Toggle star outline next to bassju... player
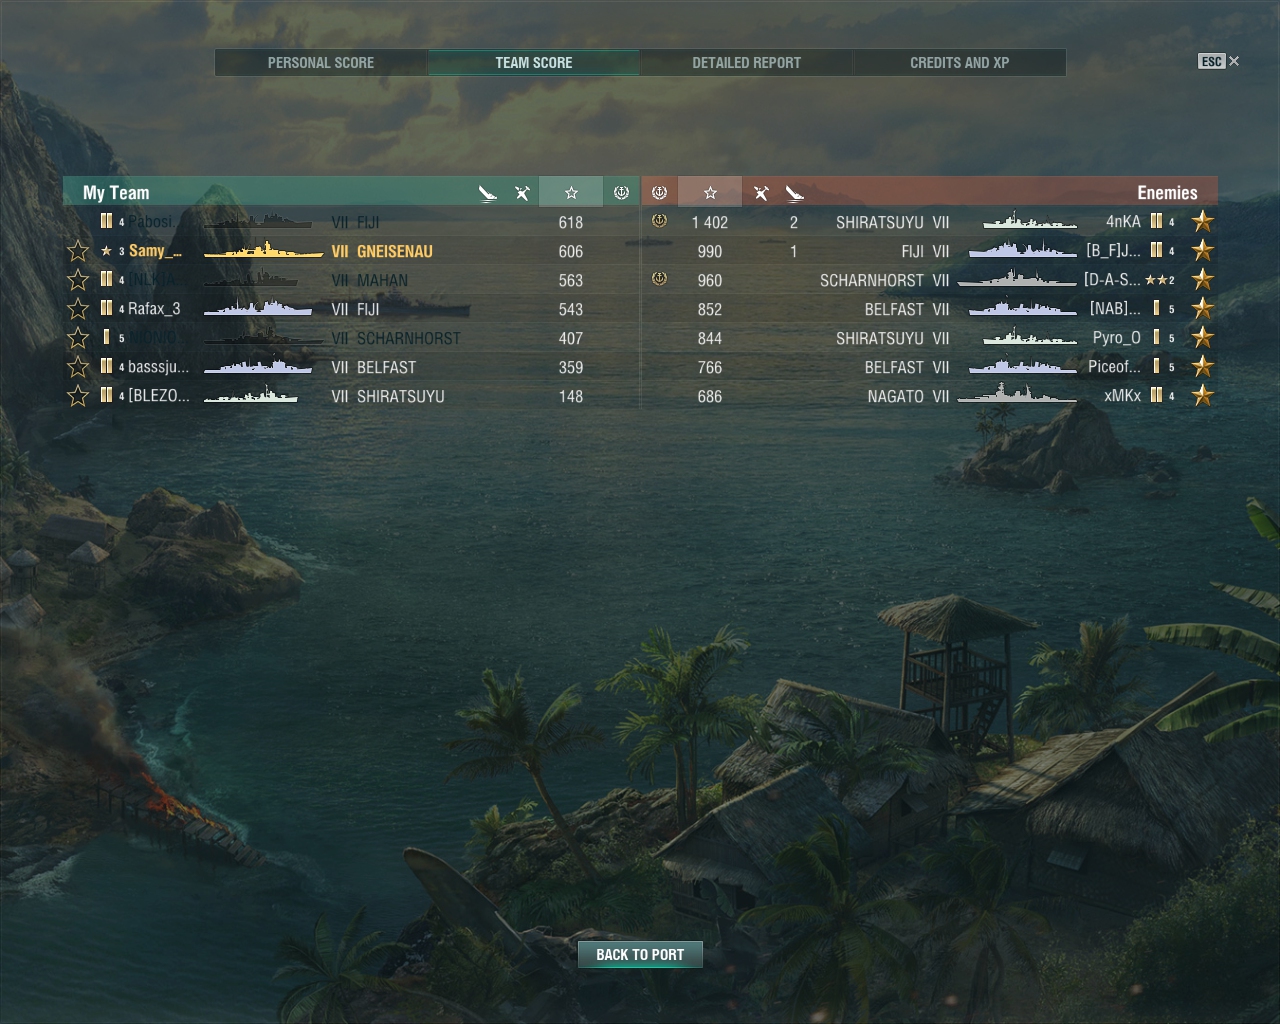Image resolution: width=1280 pixels, height=1024 pixels. tap(78, 367)
